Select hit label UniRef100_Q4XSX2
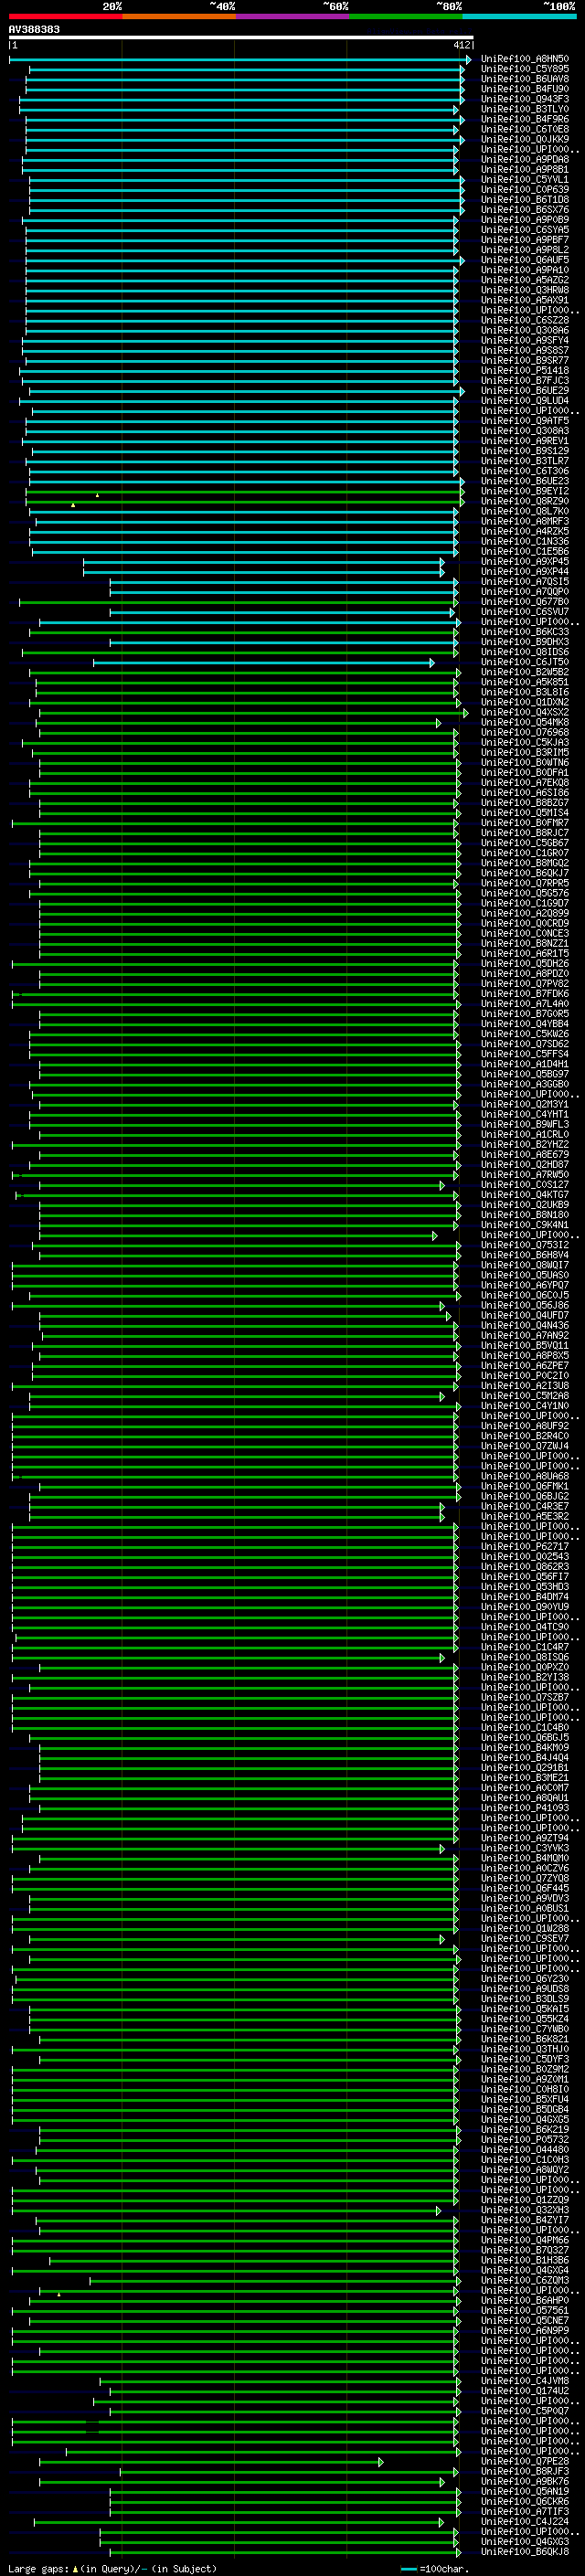585x2576 pixels. click(x=525, y=712)
